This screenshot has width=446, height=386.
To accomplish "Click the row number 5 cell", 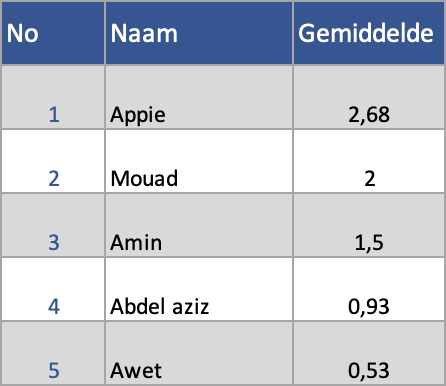I will [53, 353].
